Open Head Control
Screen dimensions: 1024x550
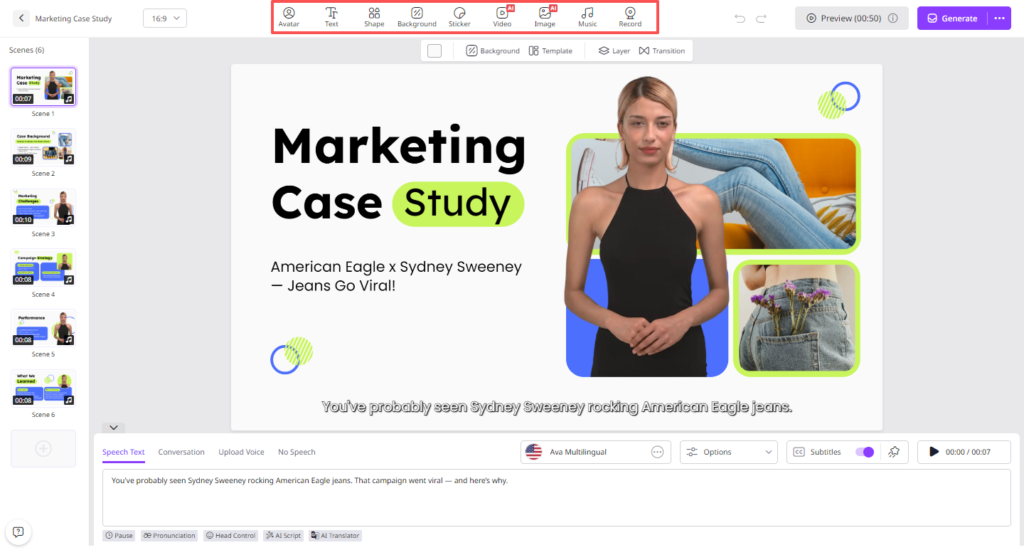coord(231,536)
